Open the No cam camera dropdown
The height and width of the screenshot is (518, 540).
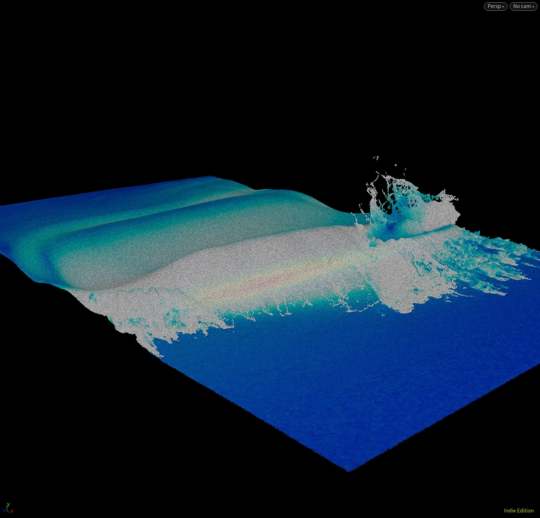tap(523, 6)
